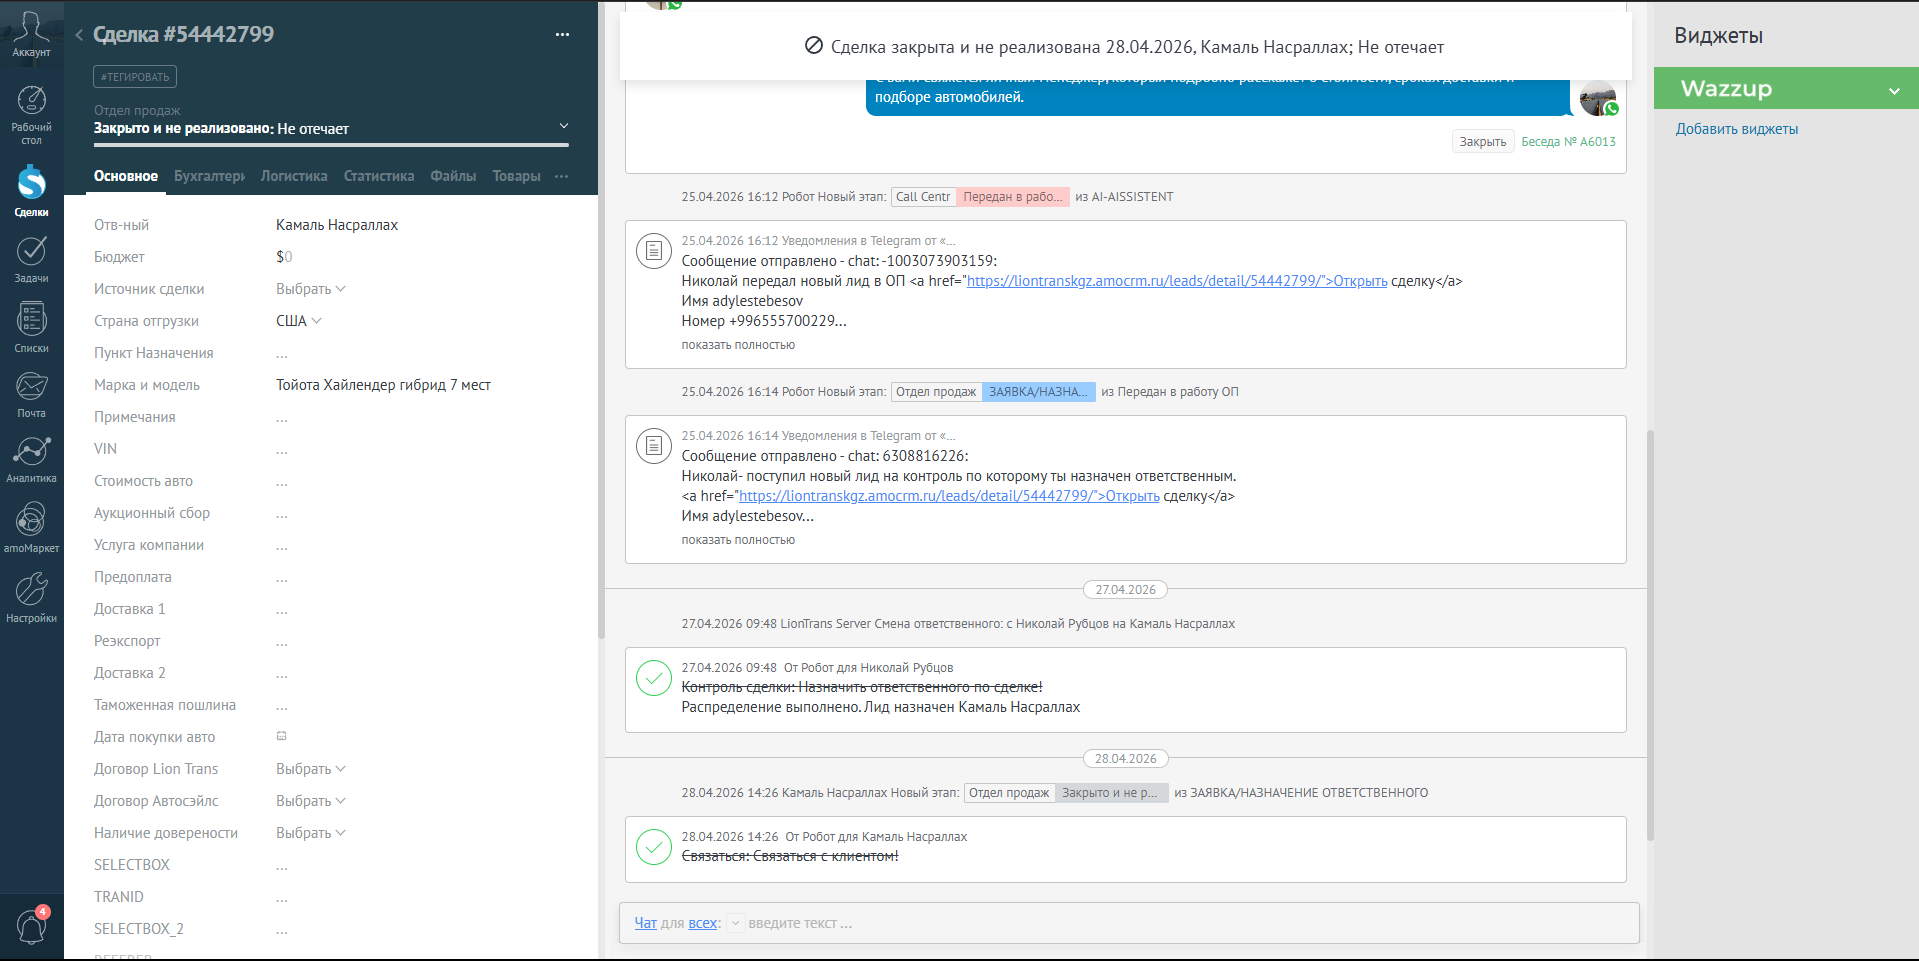The width and height of the screenshot is (1919, 961).
Task: Click всех recipient link in message box
Action: [x=702, y=923]
